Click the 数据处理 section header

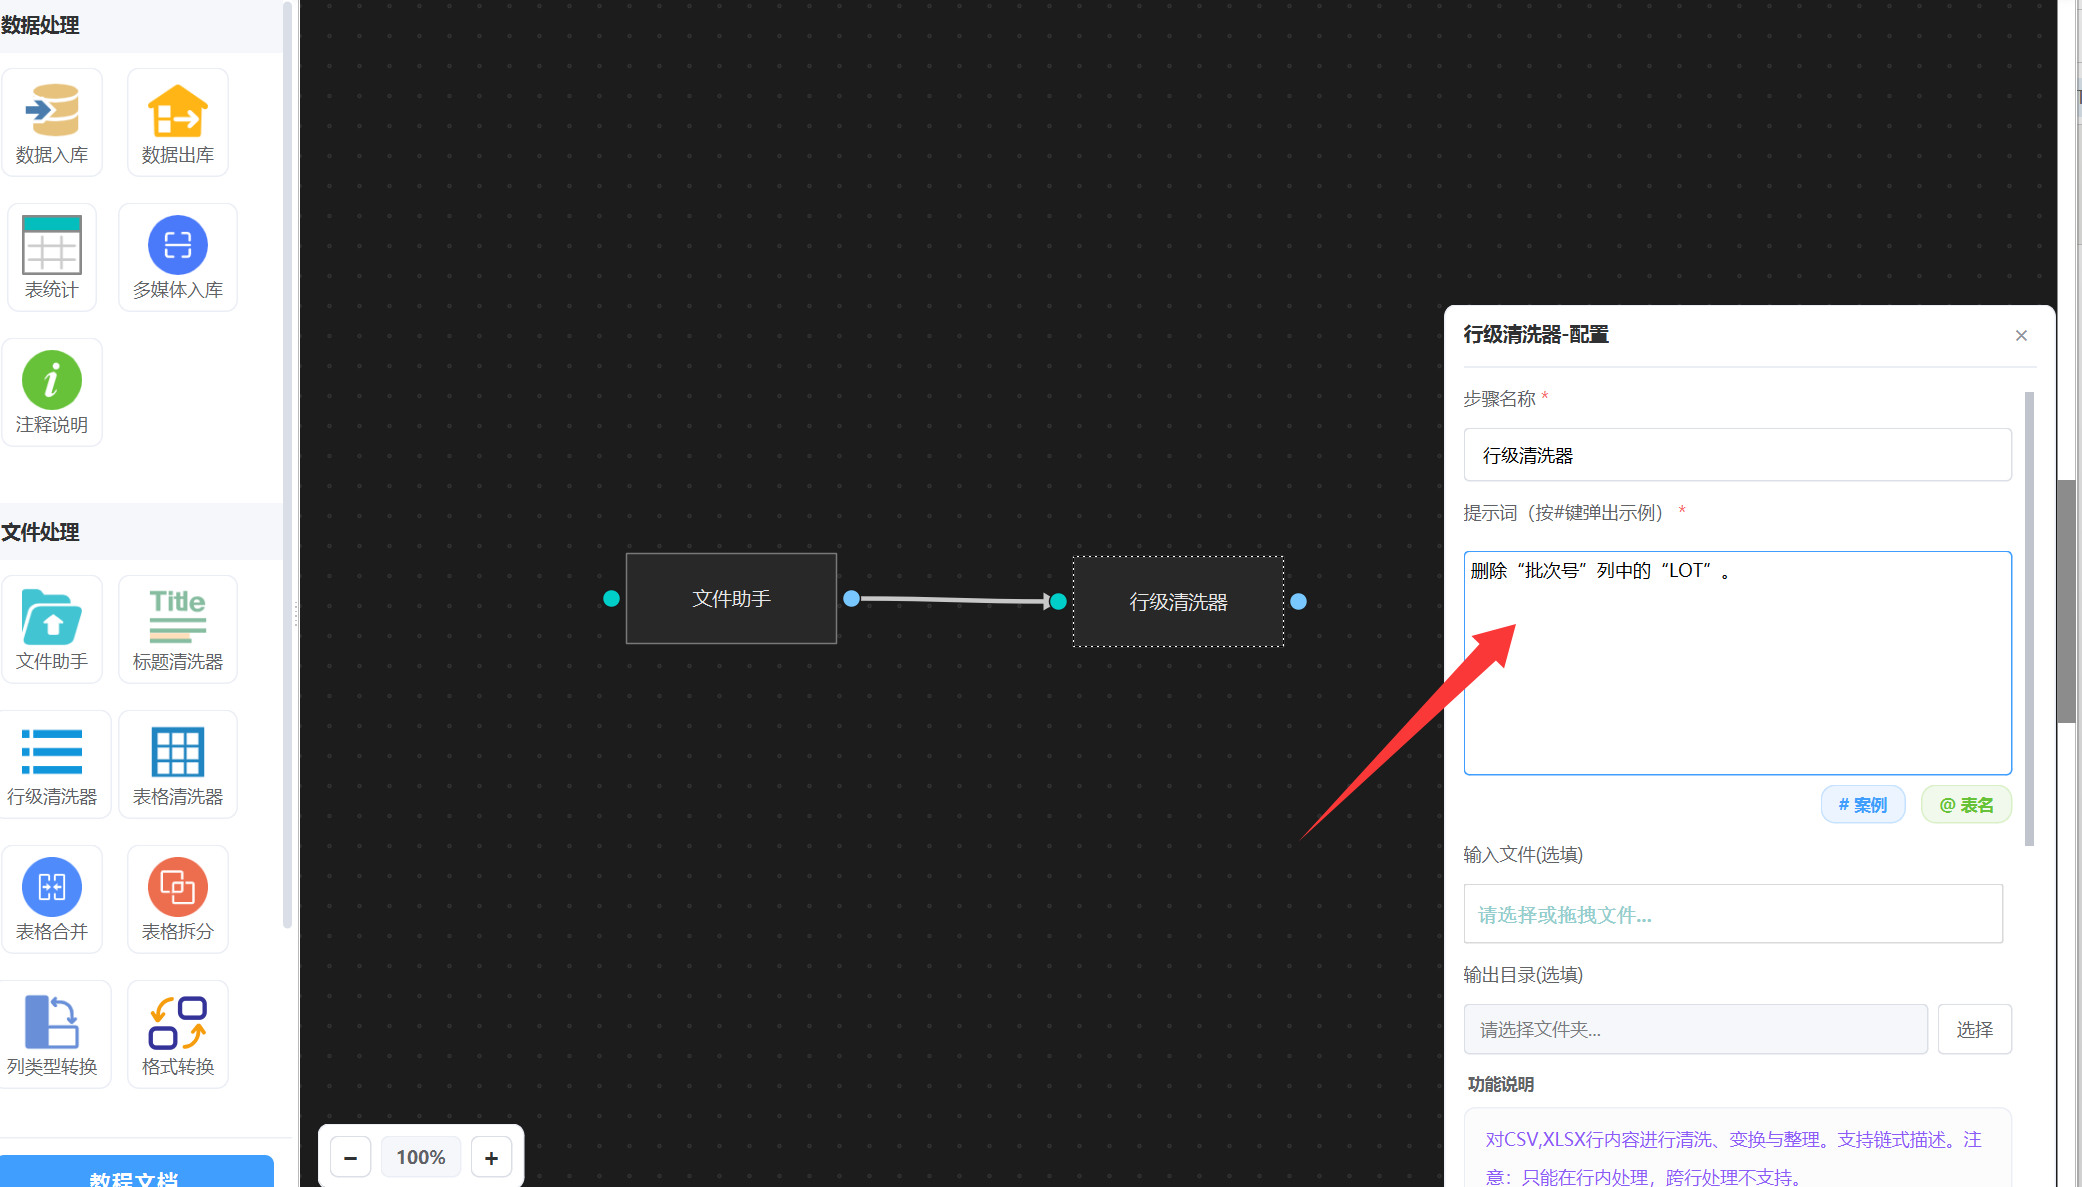point(40,25)
